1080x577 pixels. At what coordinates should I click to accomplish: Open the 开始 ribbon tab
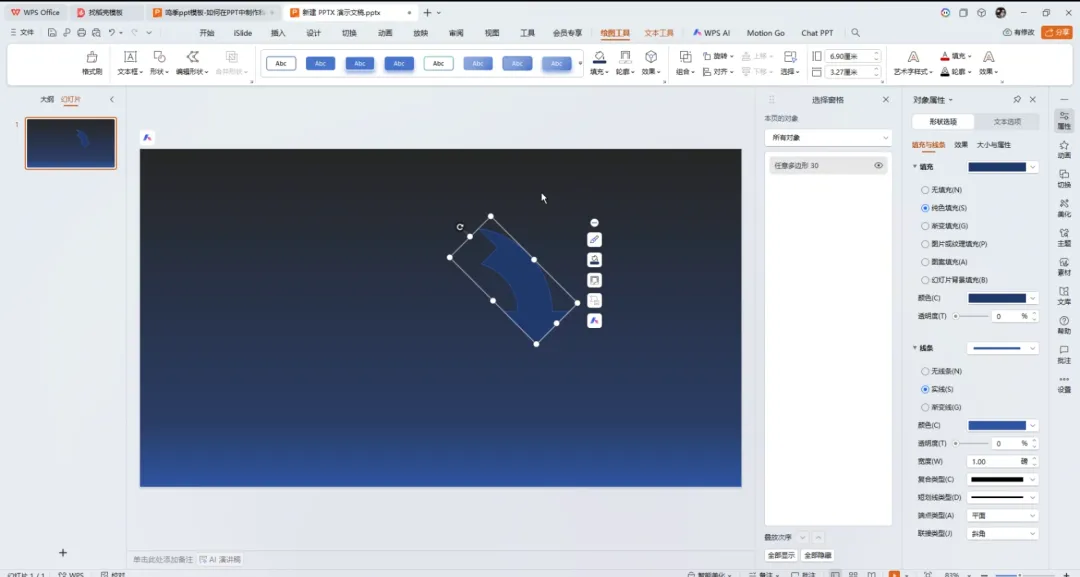point(207,33)
